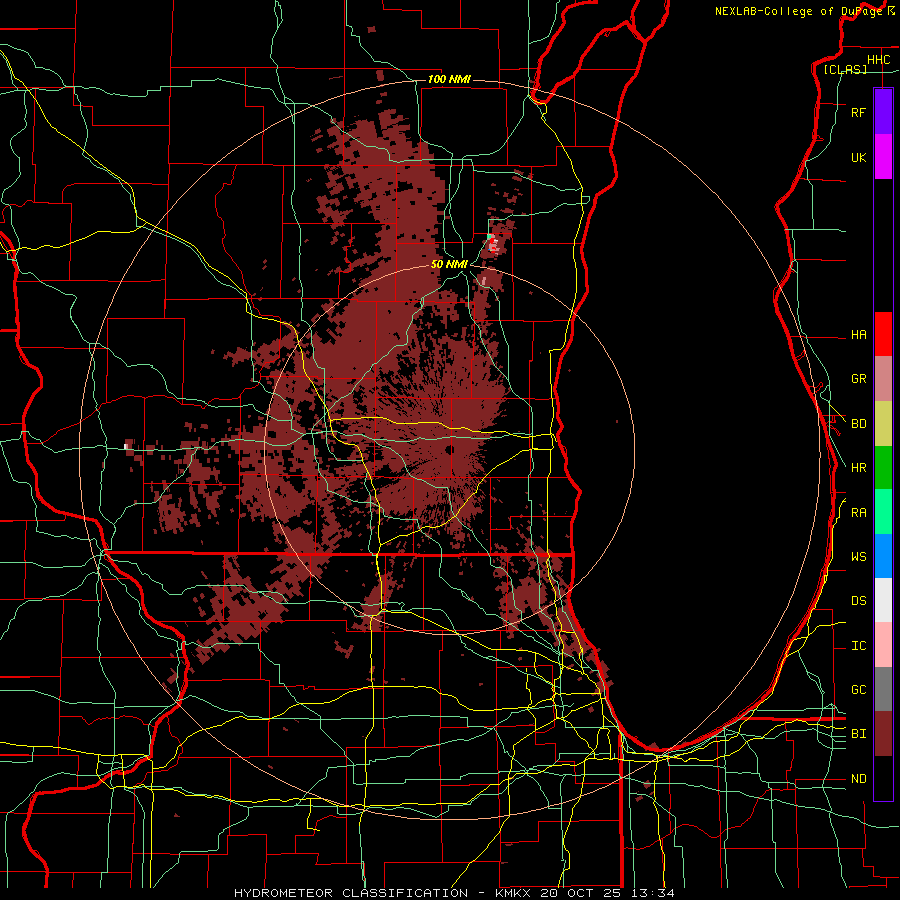Image resolution: width=900 pixels, height=900 pixels.
Task: Click the GC gray legend swatch
Action: tap(883, 689)
